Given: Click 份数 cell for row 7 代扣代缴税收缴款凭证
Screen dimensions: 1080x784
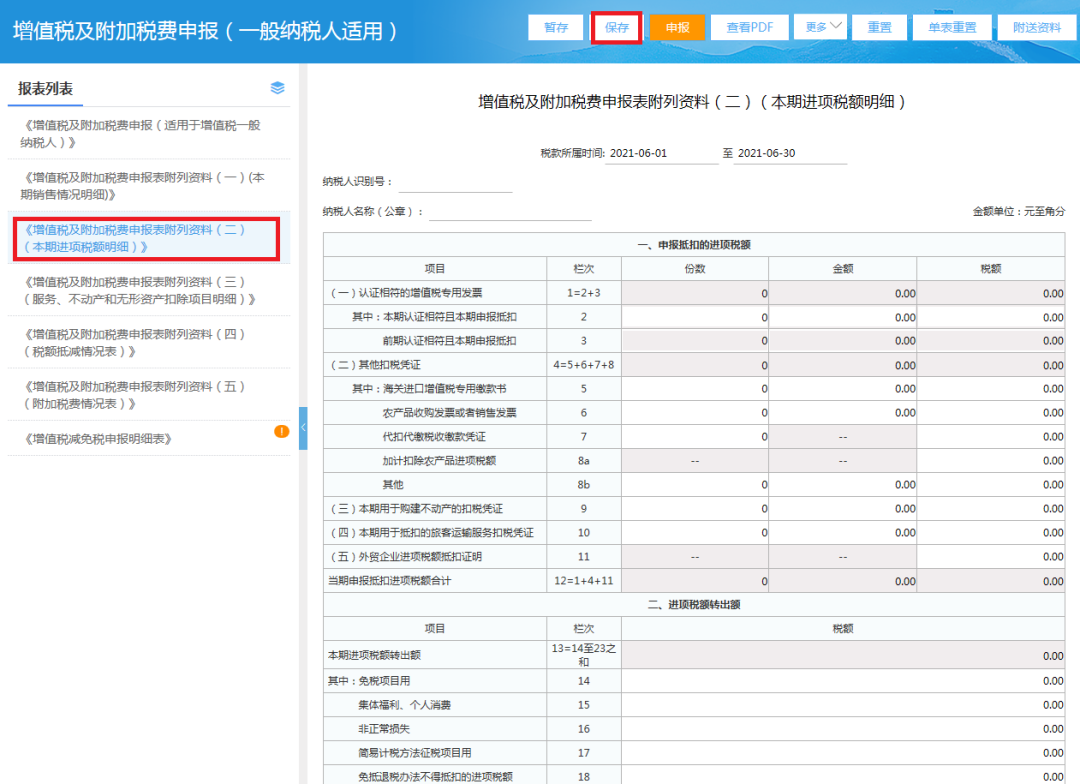Looking at the screenshot, I should pyautogui.click(x=695, y=437).
